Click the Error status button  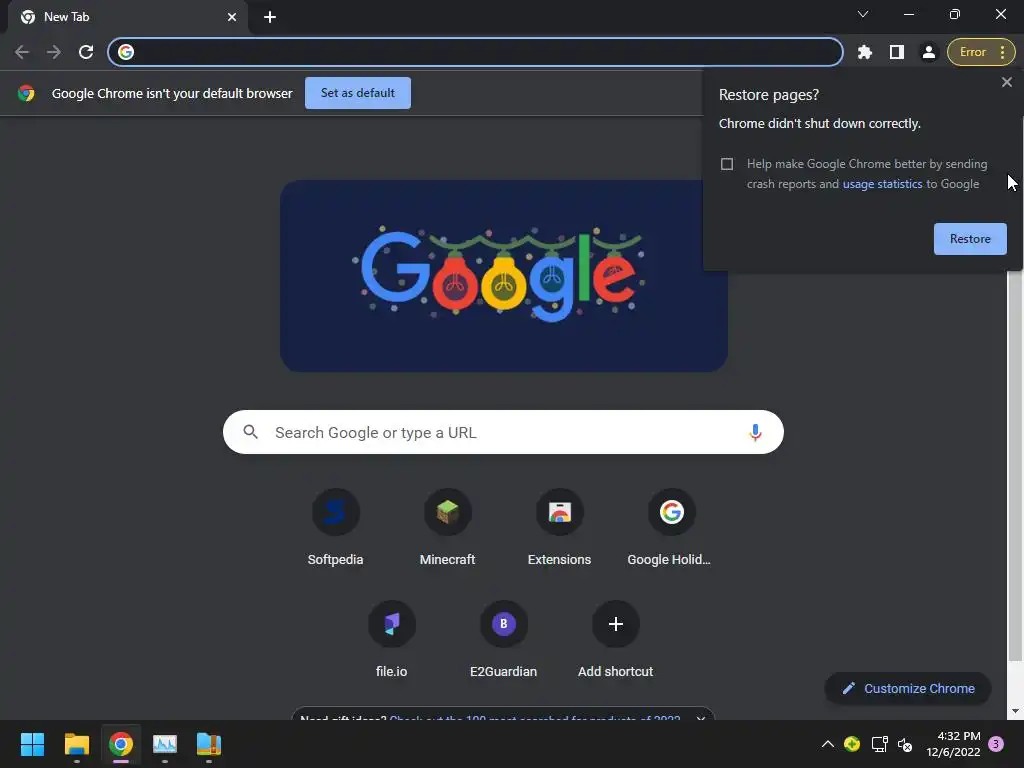[x=972, y=52]
